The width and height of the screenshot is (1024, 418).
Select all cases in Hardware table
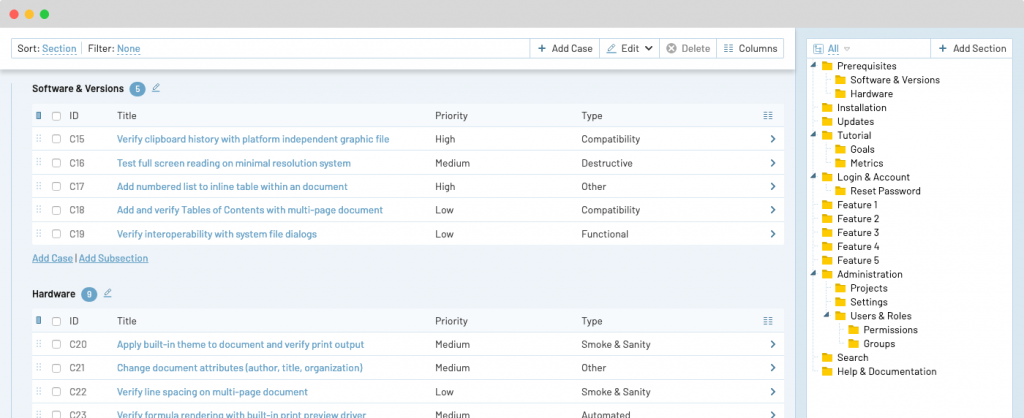point(57,321)
